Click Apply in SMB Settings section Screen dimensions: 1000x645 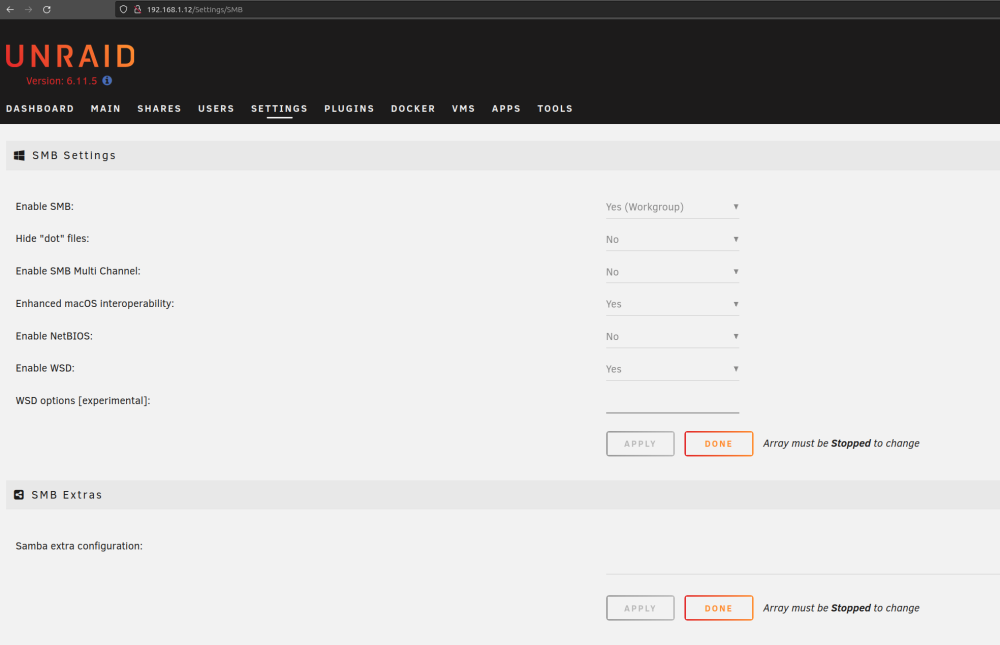click(x=640, y=444)
